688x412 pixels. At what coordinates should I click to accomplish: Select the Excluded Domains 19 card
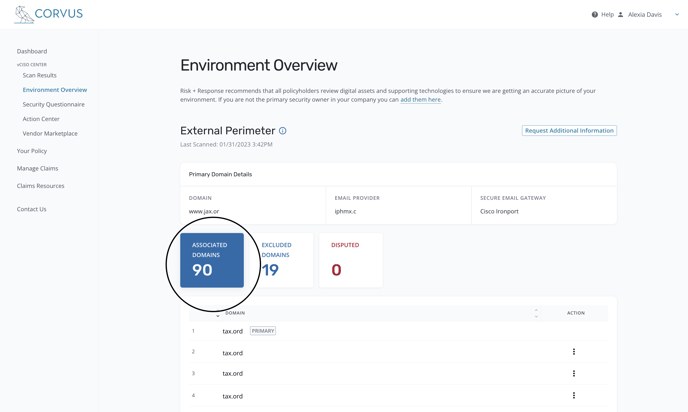pos(282,261)
